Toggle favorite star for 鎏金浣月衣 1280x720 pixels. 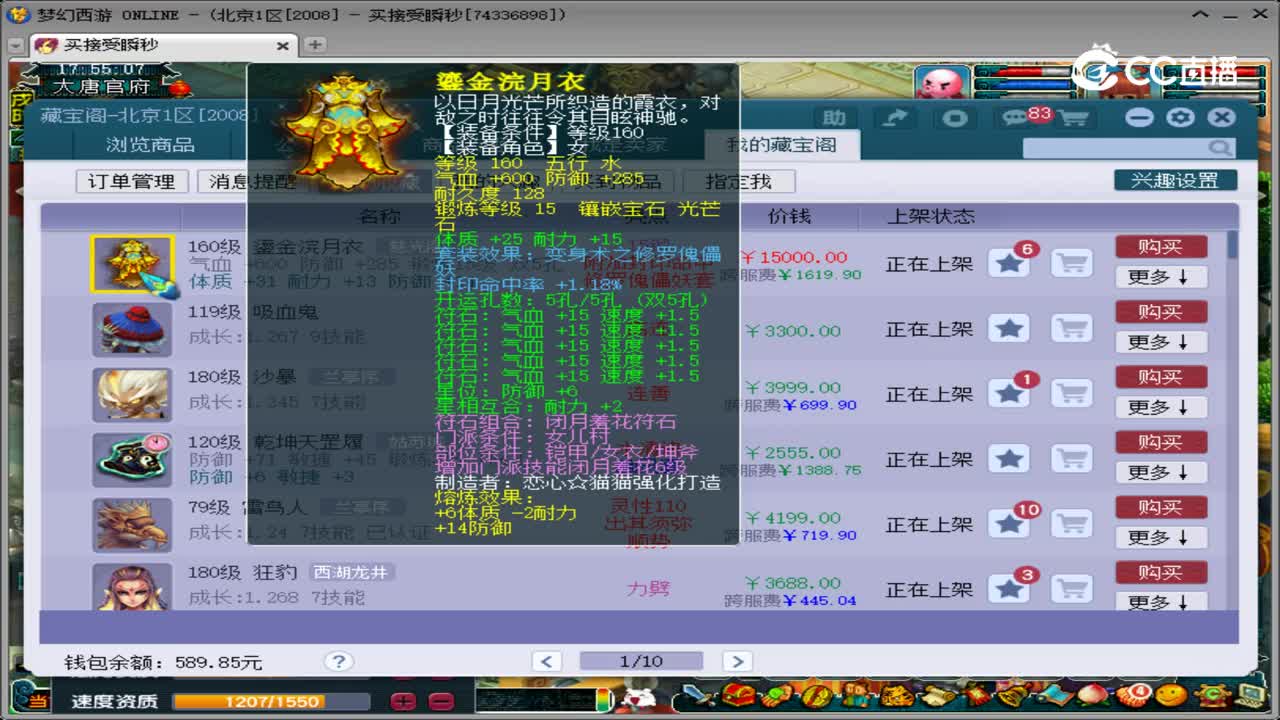coord(1009,263)
